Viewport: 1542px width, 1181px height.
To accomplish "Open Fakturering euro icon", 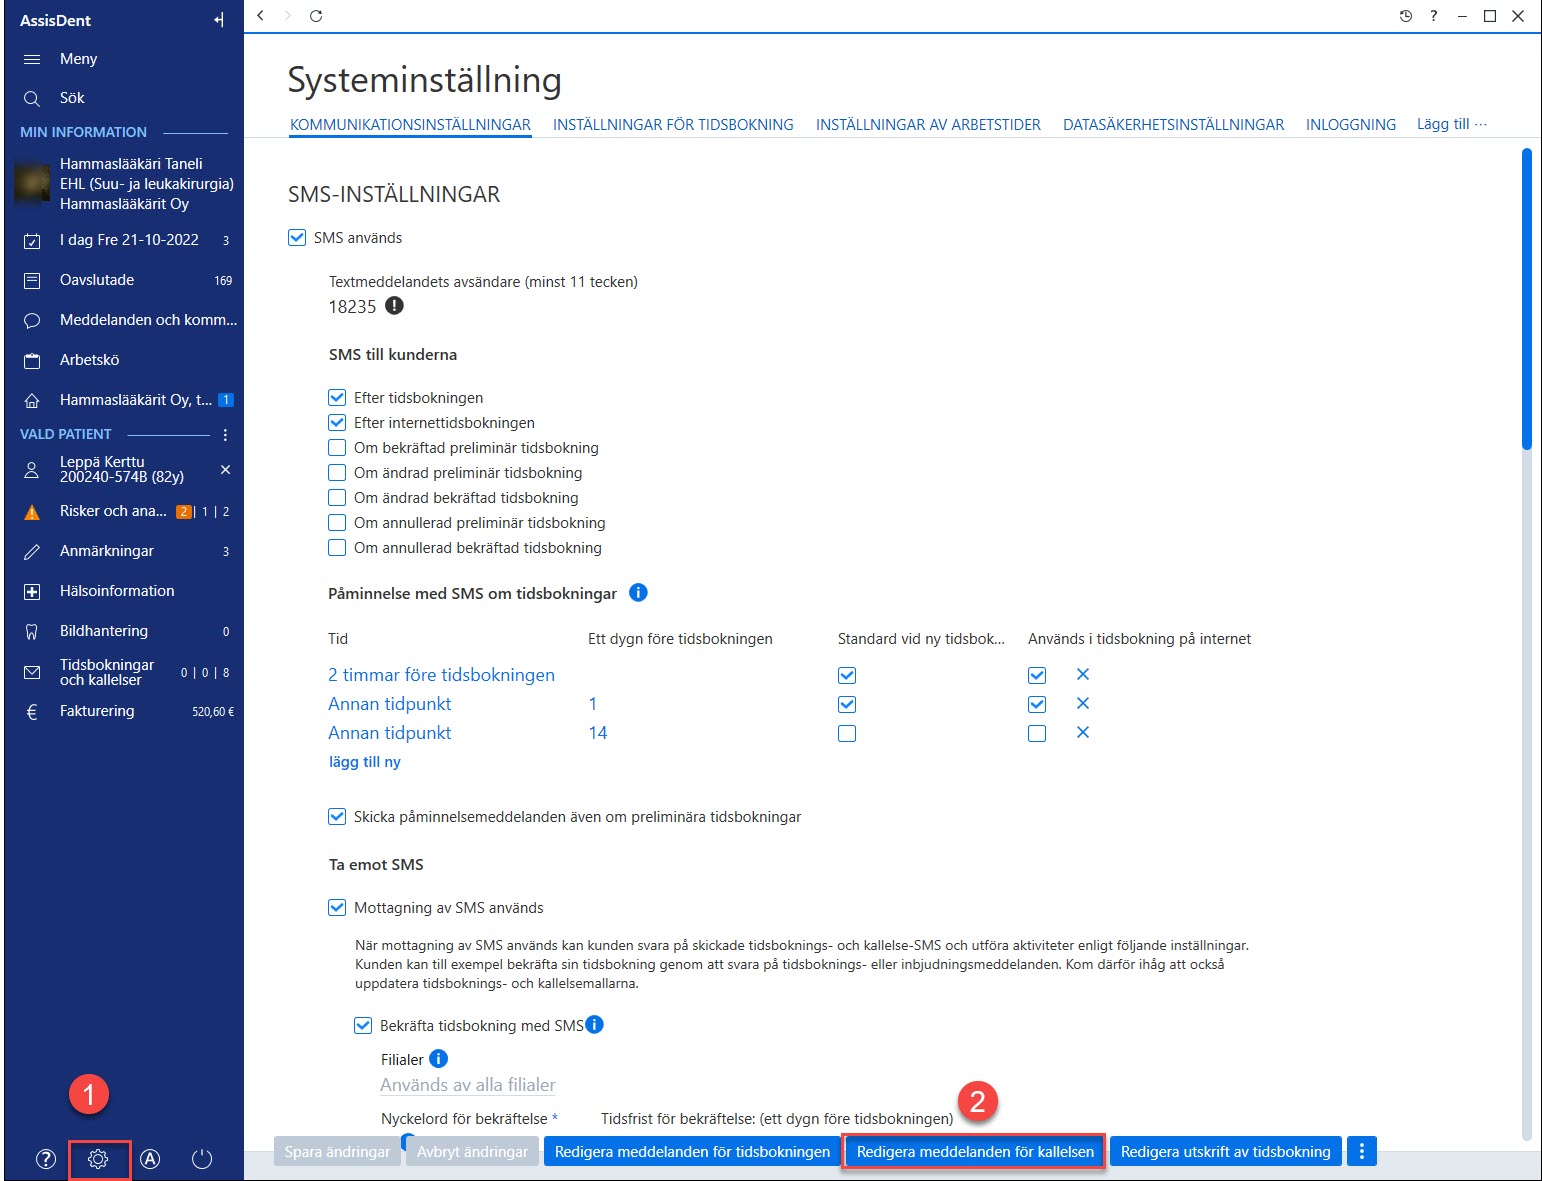I will (32, 712).
